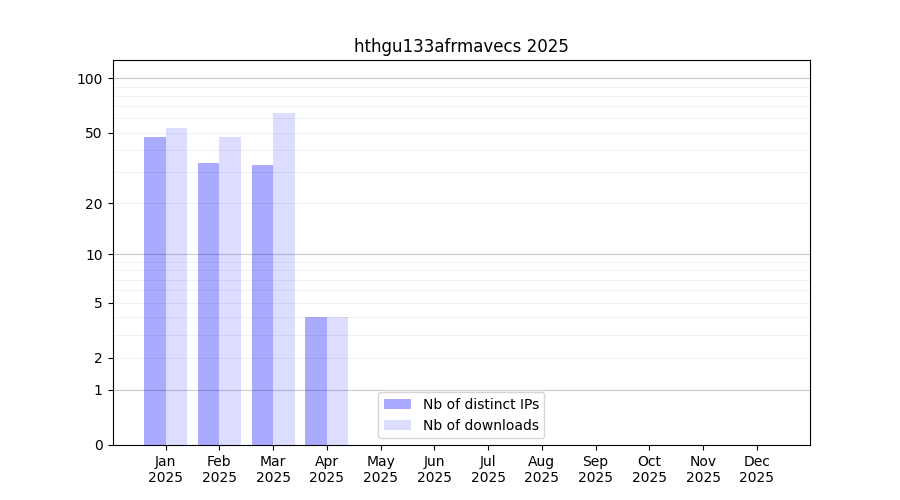Select the Nb of distinct IPs legend label

481,404
